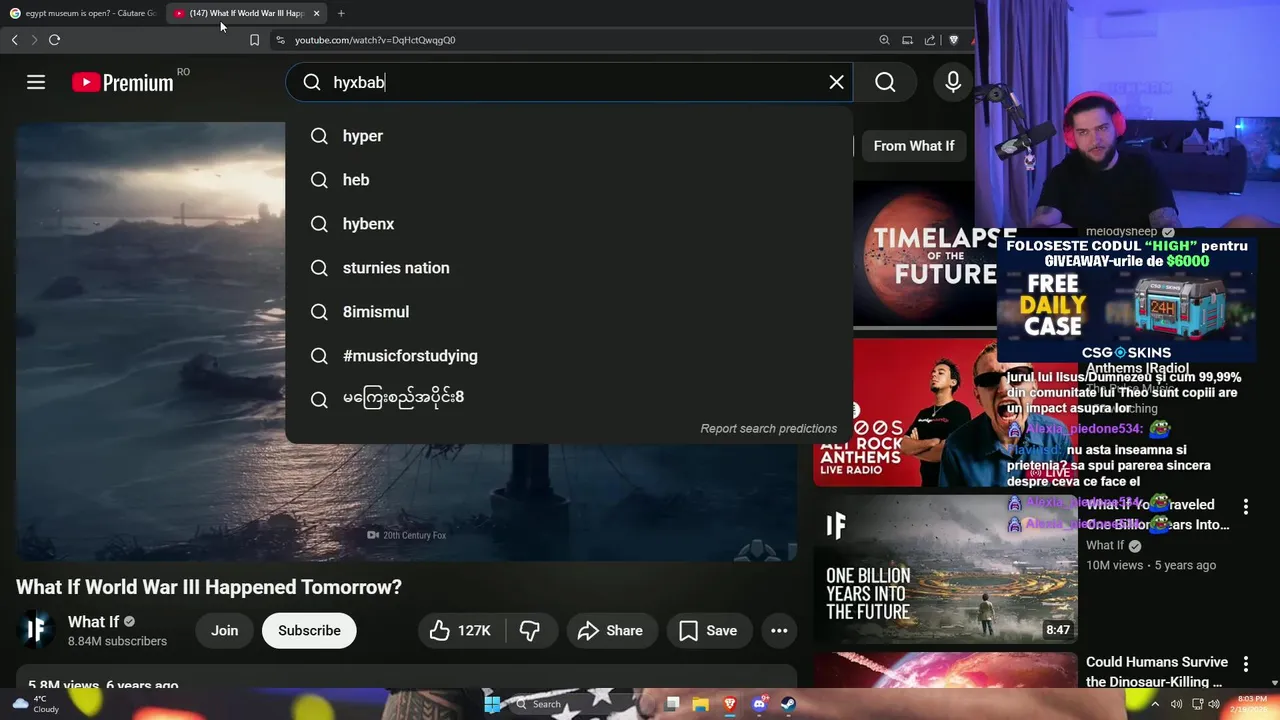Choose the 'heb' search suggestion

pos(569,180)
